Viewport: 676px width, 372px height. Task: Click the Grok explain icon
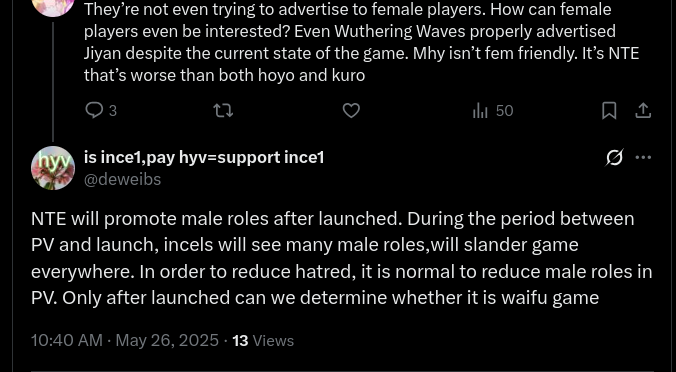click(x=614, y=158)
